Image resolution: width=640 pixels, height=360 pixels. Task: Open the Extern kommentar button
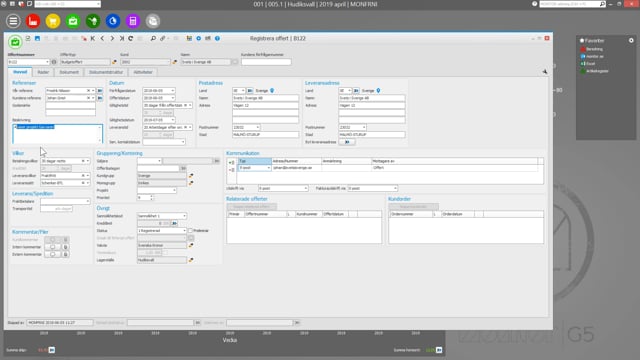(52, 254)
